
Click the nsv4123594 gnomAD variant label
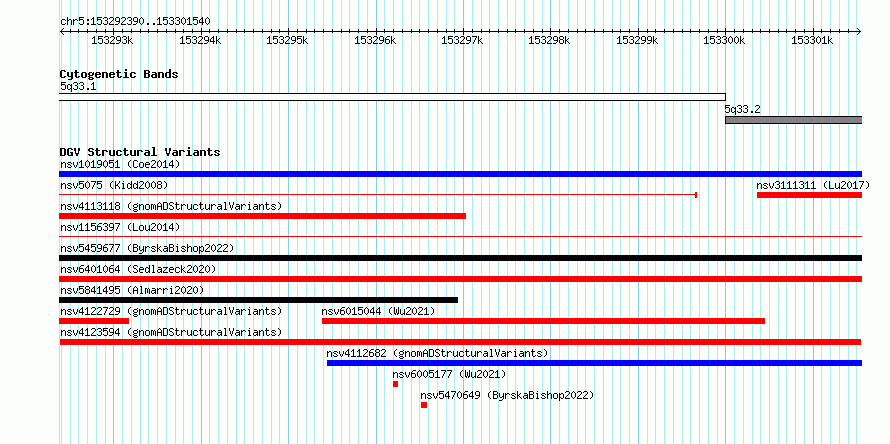click(x=171, y=332)
